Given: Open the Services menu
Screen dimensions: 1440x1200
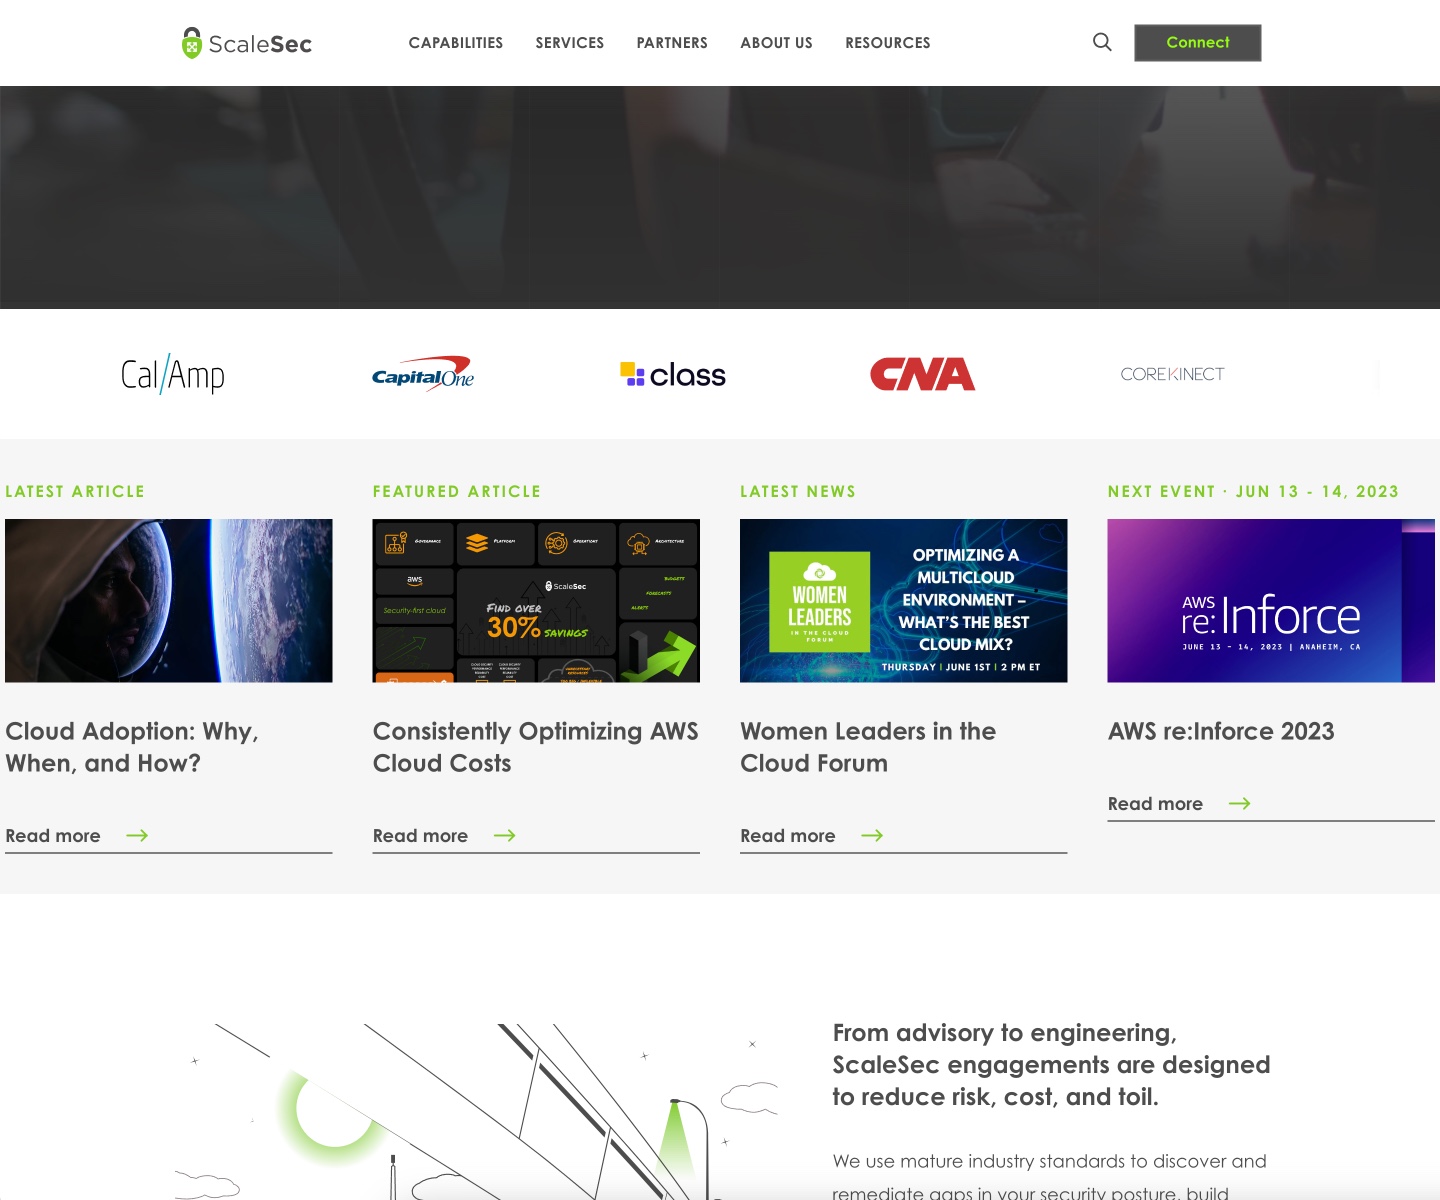Looking at the screenshot, I should tap(570, 43).
